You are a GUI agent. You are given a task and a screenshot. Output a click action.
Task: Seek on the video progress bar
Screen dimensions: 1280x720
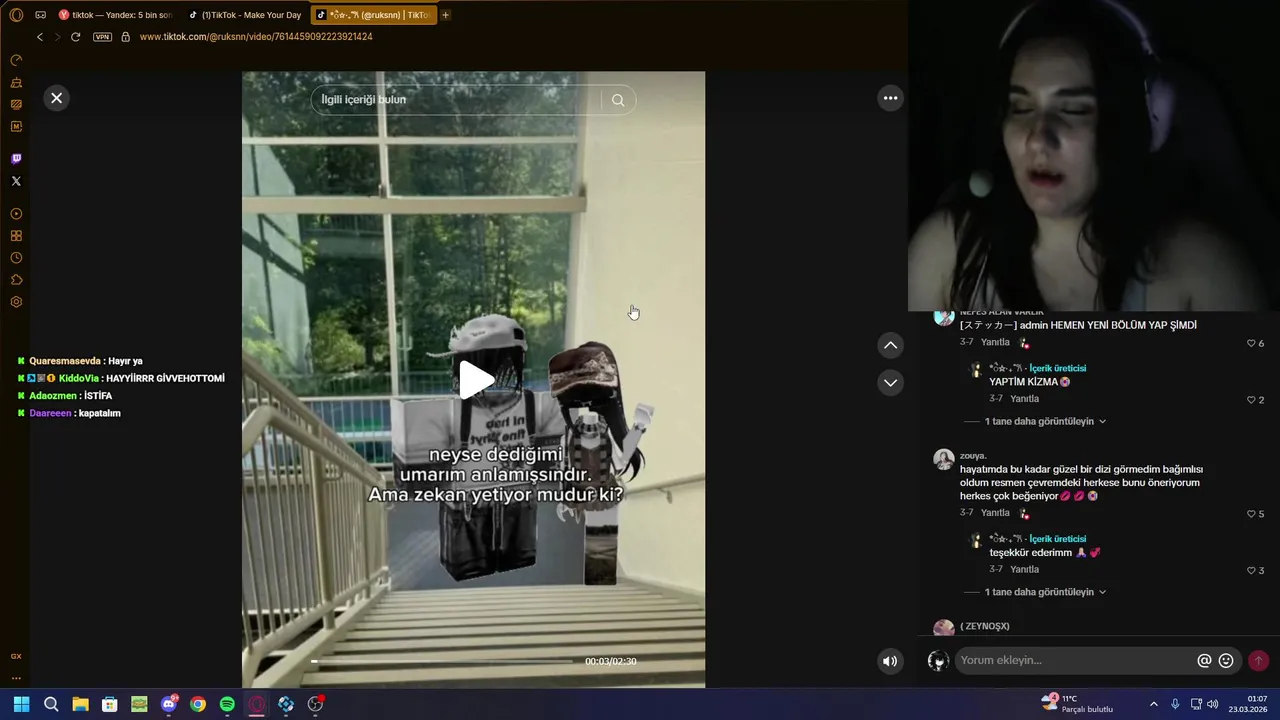pos(442,661)
